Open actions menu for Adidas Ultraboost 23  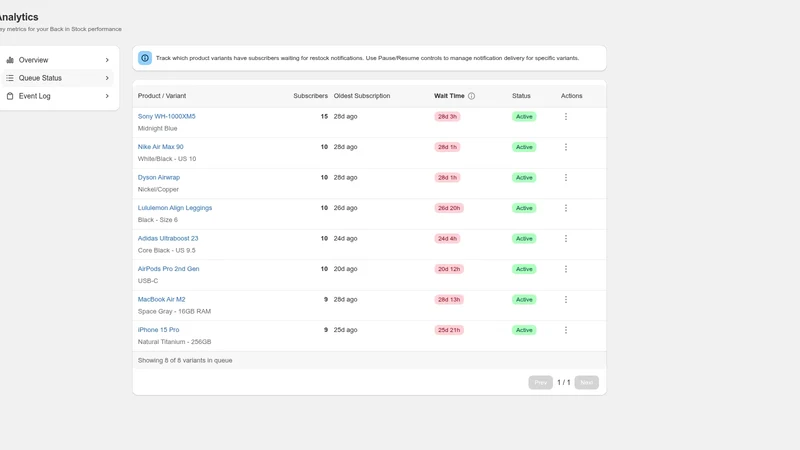pos(566,238)
